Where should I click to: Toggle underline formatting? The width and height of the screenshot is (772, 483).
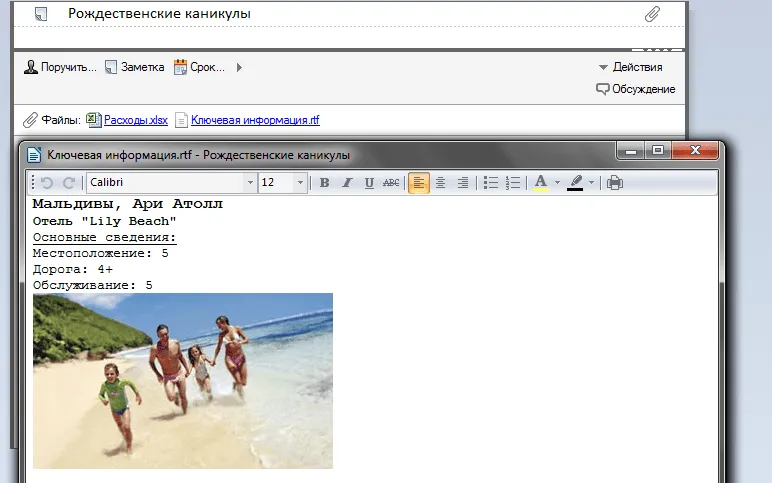pos(369,183)
